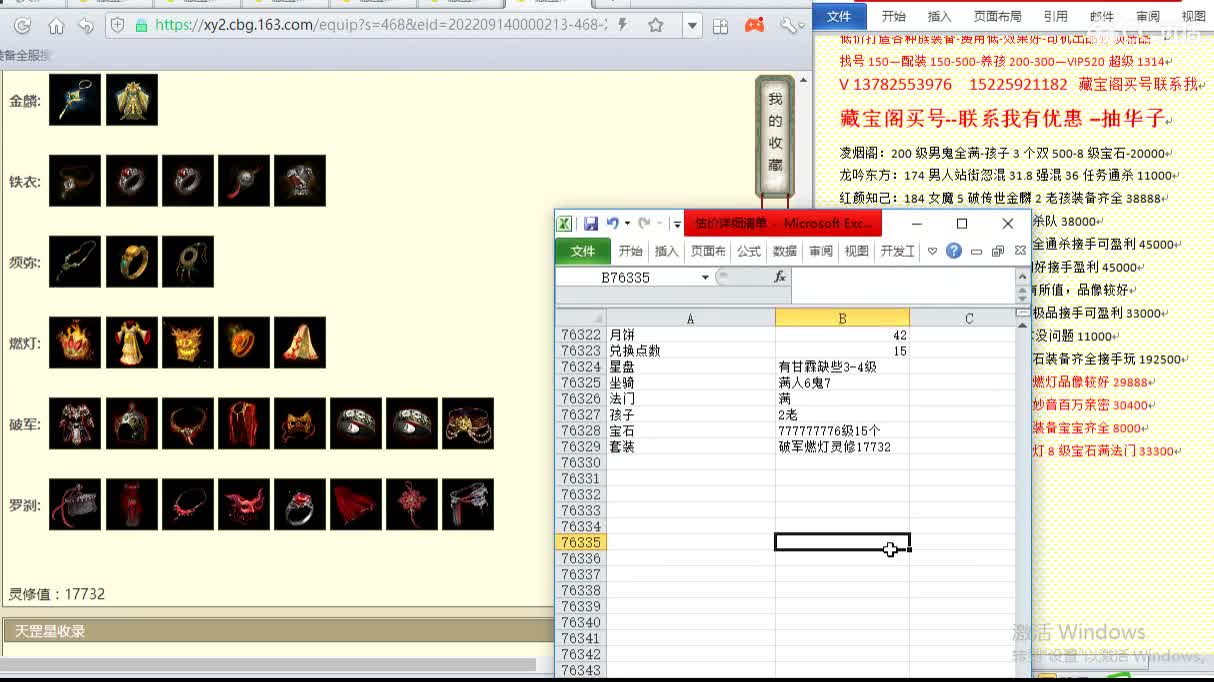
Task: Open the Excel name box dropdown
Action: [705, 277]
